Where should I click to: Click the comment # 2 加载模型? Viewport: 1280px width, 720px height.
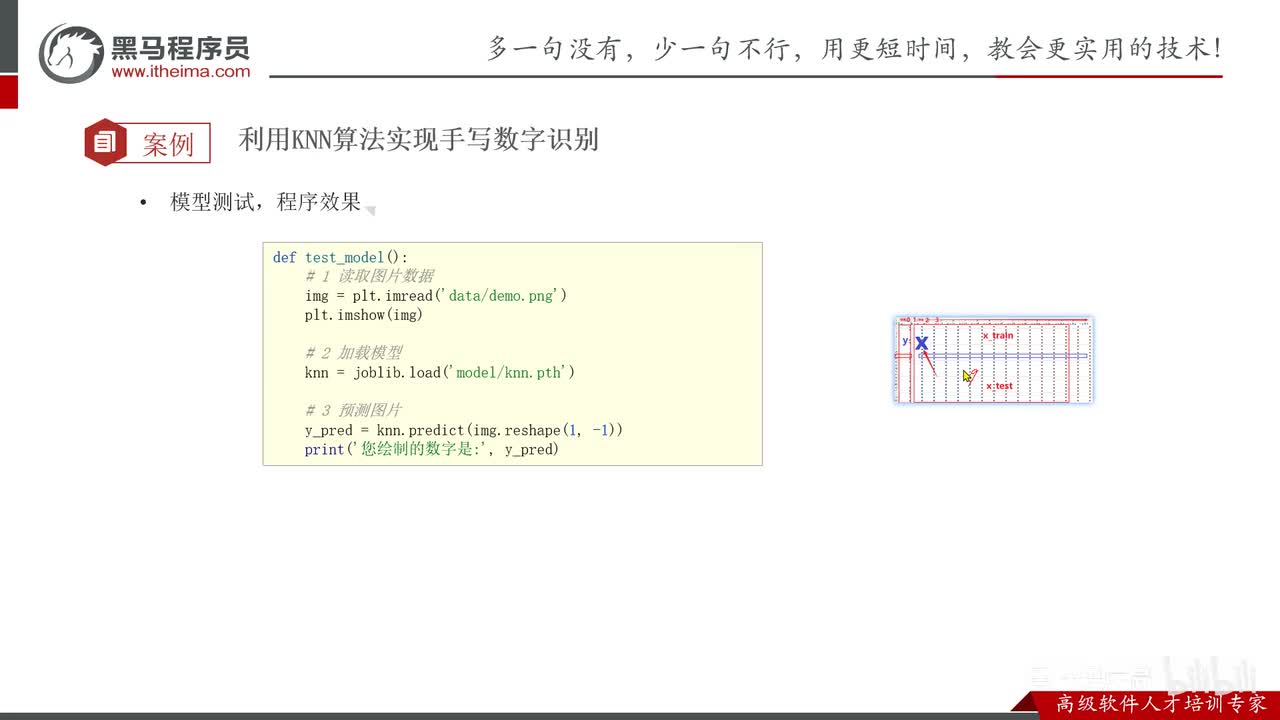[353, 353]
